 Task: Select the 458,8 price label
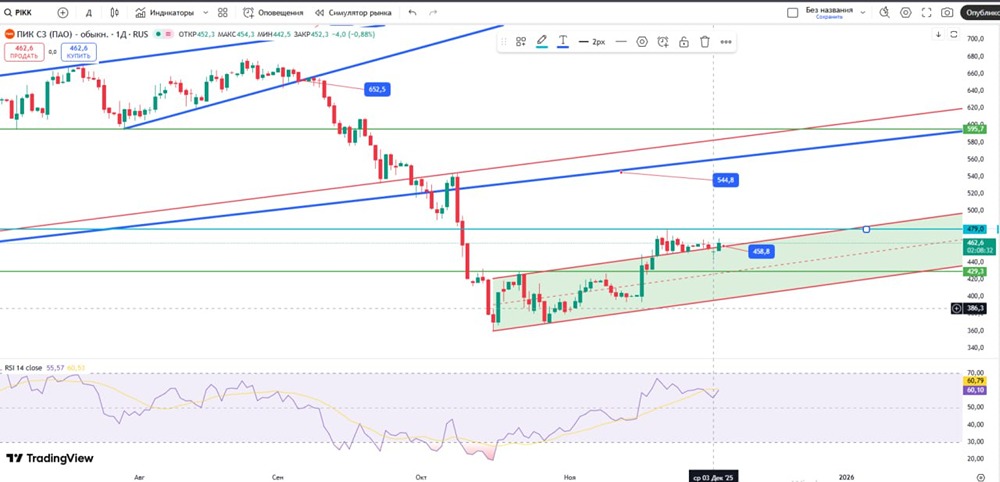pyautogui.click(x=761, y=252)
